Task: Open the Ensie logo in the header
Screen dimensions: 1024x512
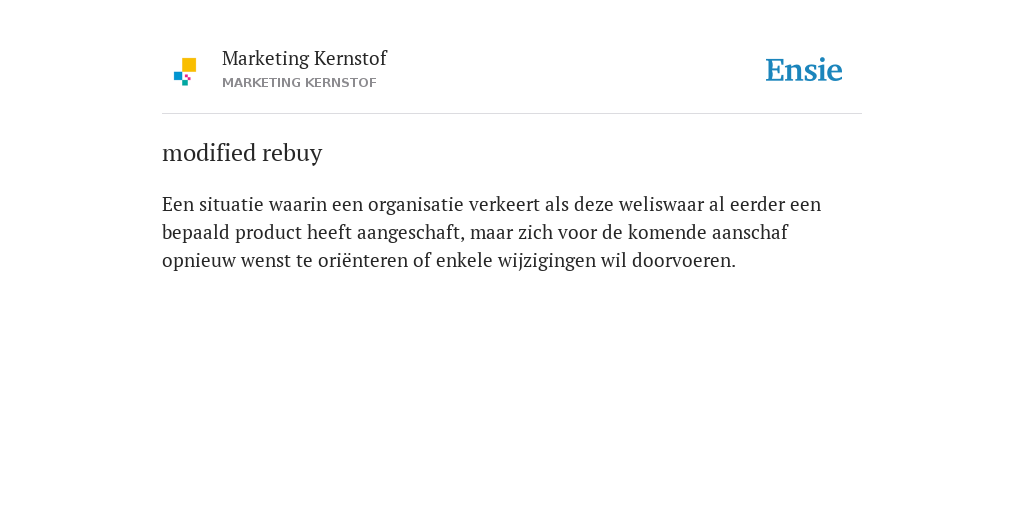Action: pos(804,71)
